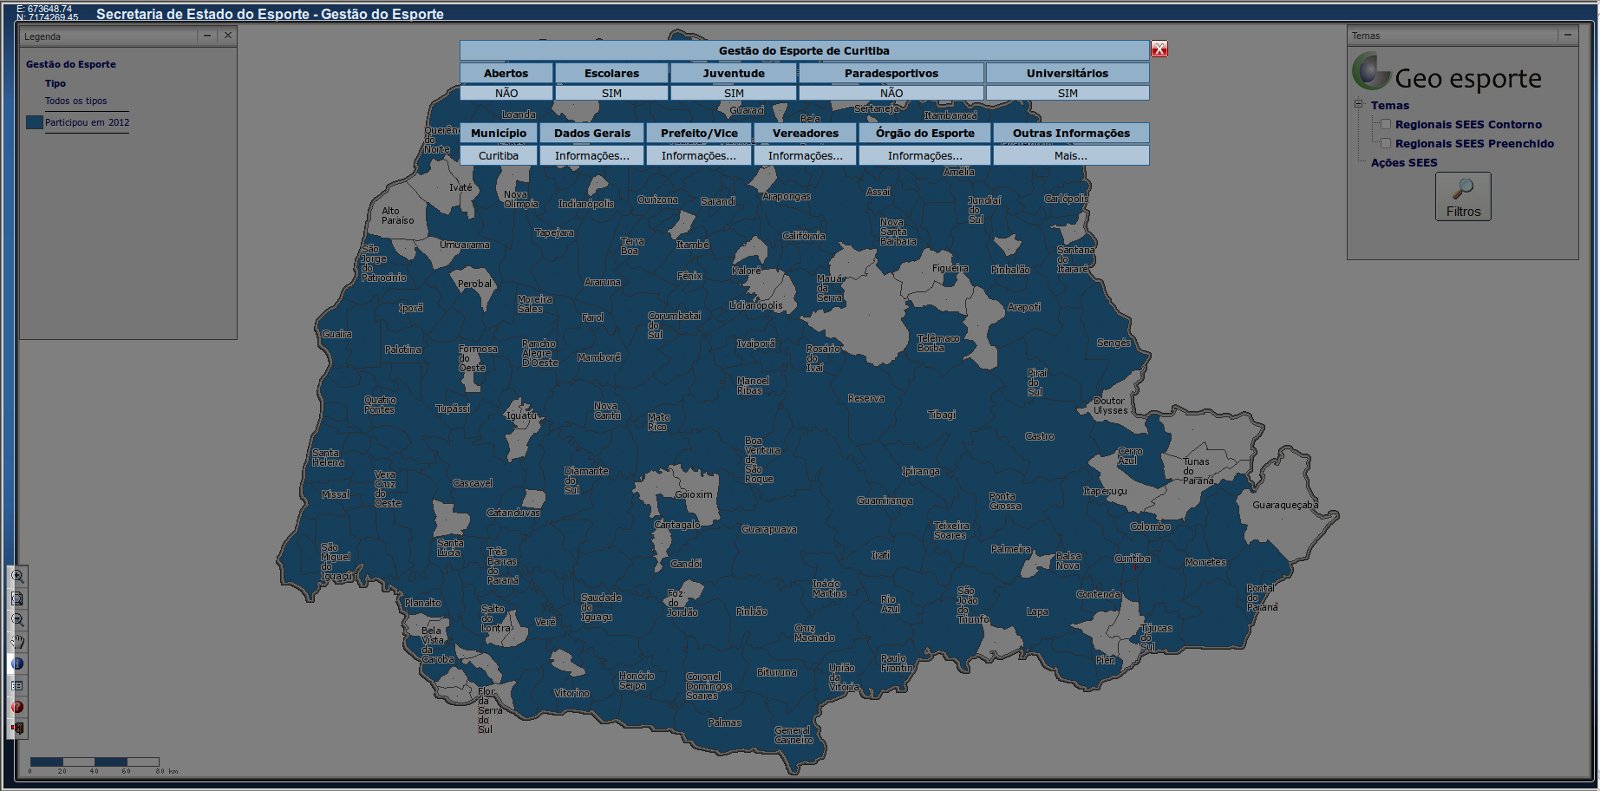Click Mais under Outras Informações
1600x791 pixels.
tap(1070, 156)
